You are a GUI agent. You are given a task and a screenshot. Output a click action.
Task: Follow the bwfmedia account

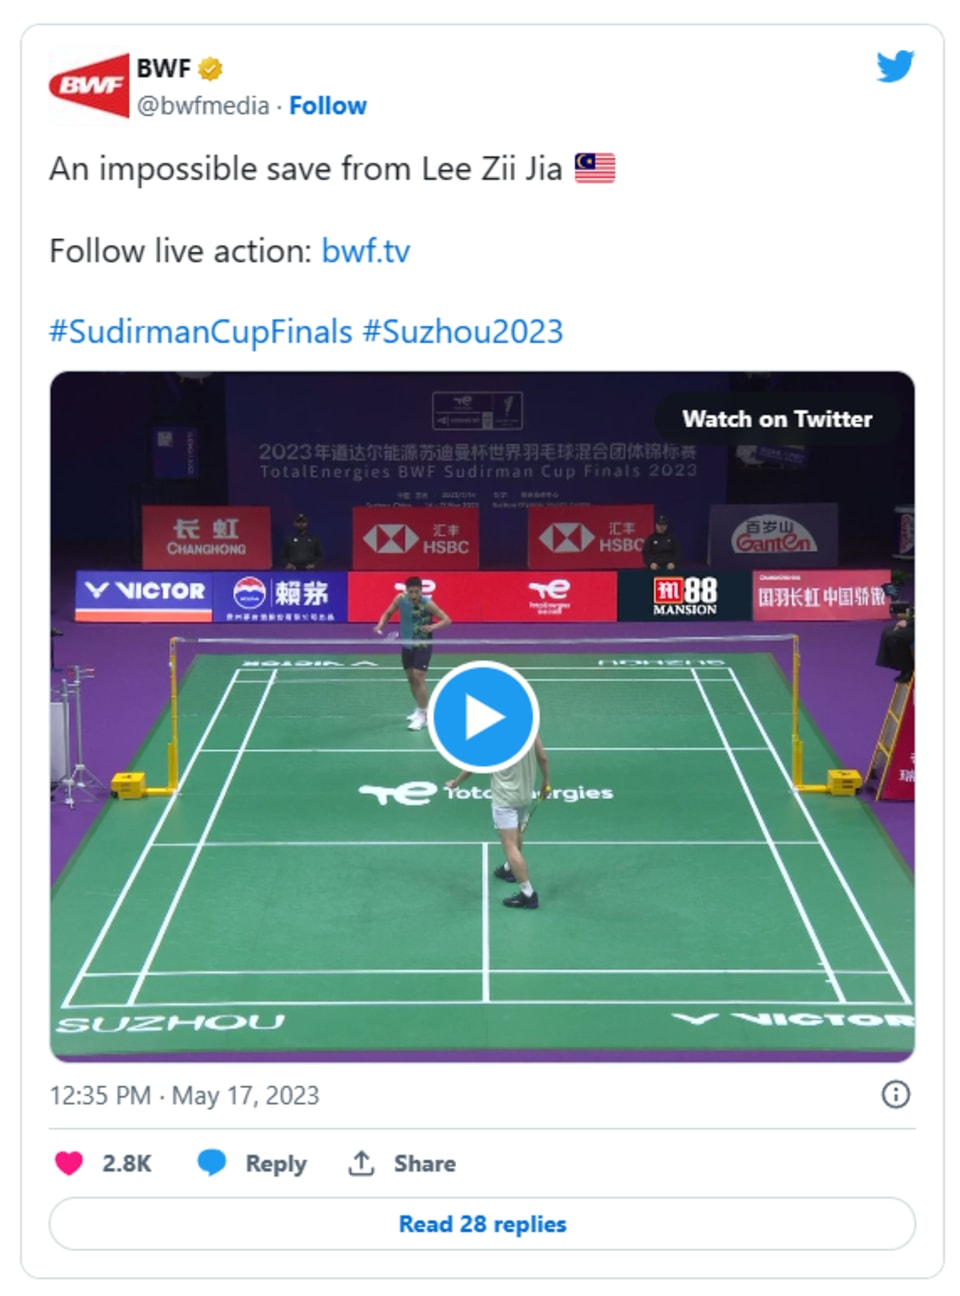click(327, 106)
